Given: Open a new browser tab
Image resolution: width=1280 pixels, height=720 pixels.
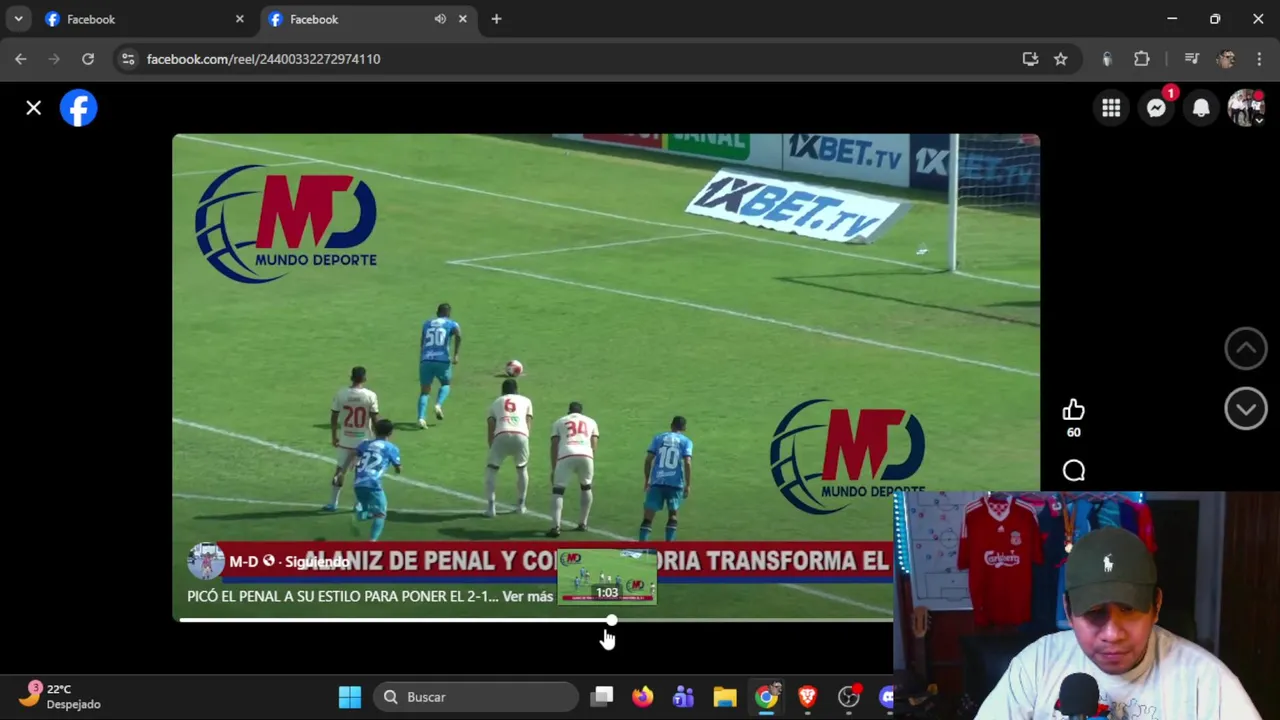Looking at the screenshot, I should (496, 19).
